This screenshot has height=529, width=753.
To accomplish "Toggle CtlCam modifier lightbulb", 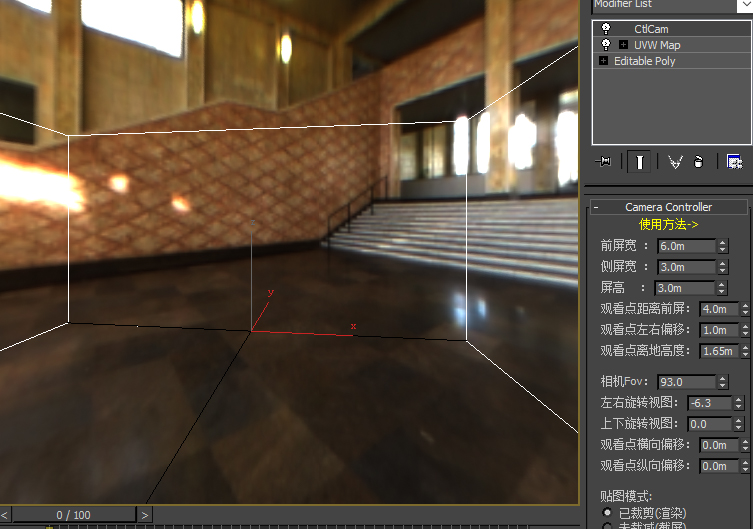I will coord(606,29).
